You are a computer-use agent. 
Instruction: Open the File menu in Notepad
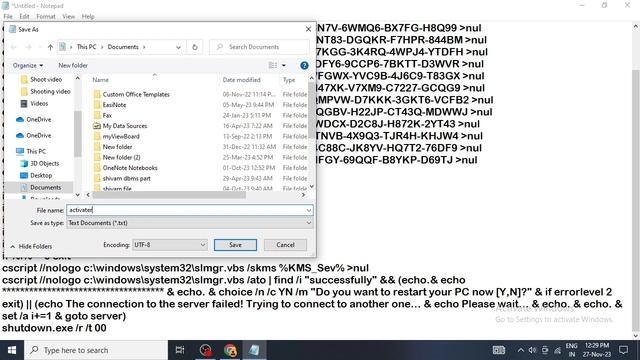coord(8,16)
